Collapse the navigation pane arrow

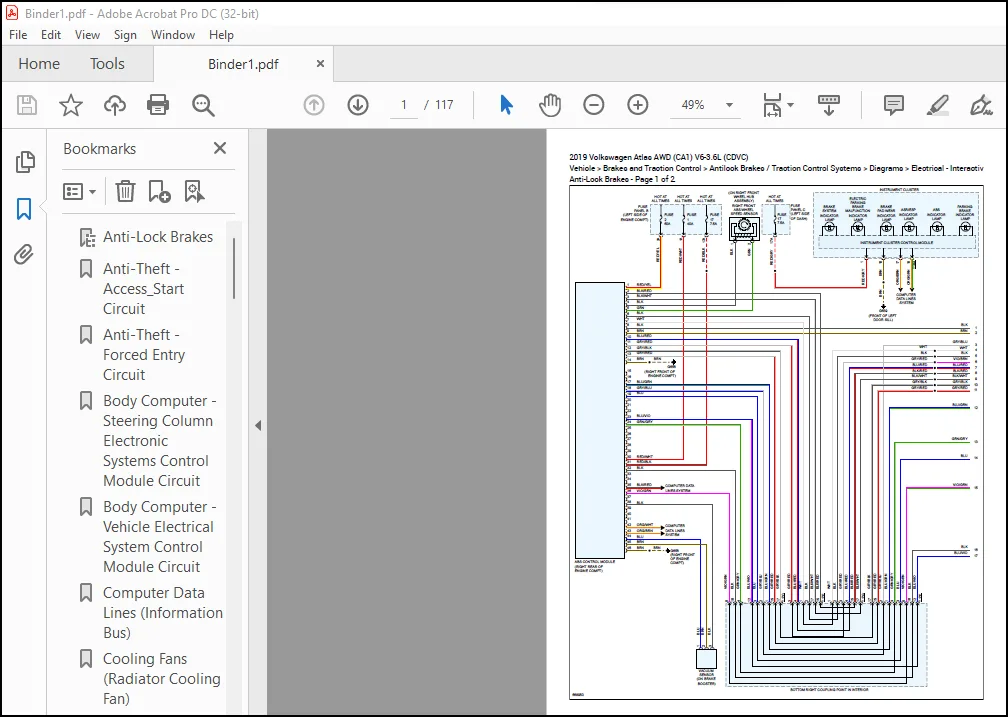tap(258, 425)
